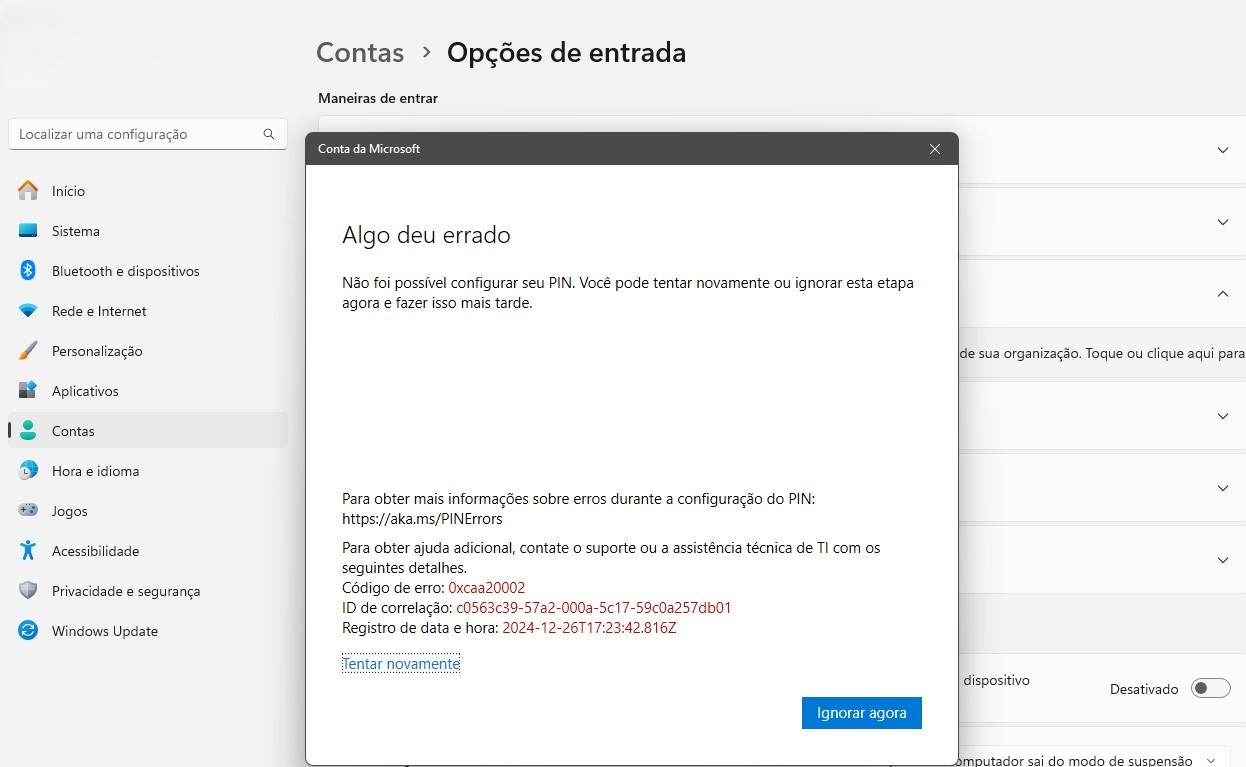The image size is (1246, 767).
Task: Click Ignorar agora button
Action: tap(861, 713)
